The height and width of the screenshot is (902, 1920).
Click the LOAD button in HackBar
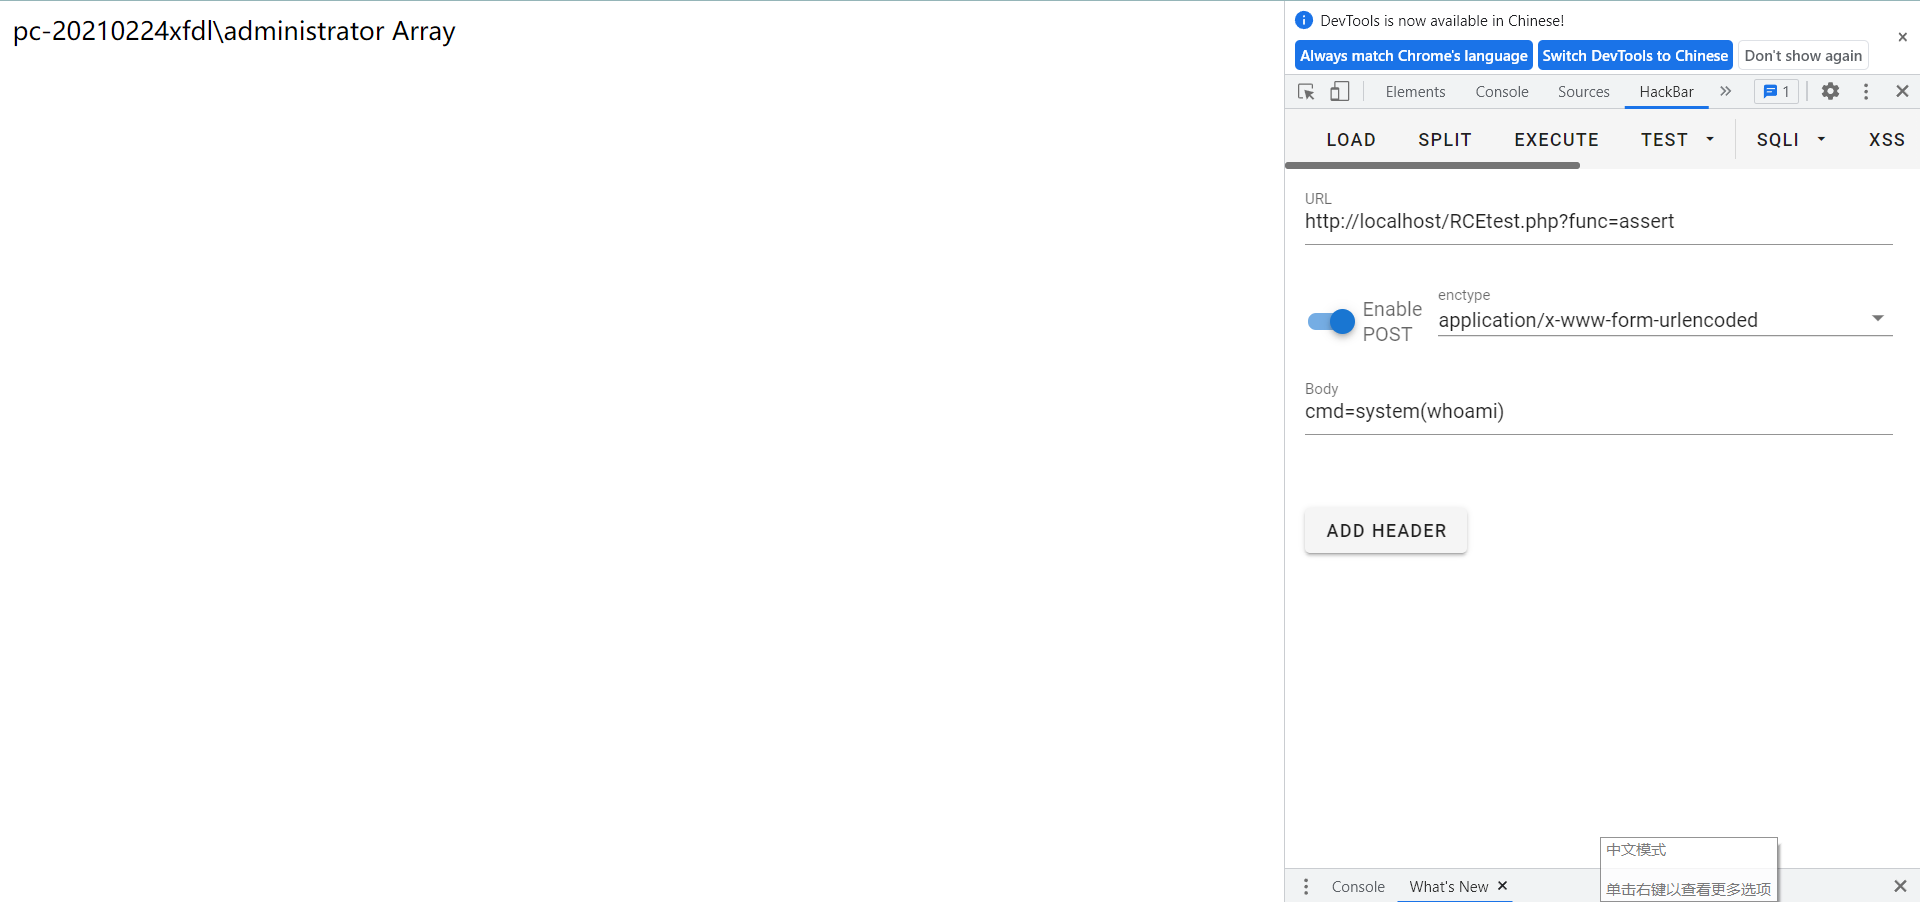[1351, 140]
